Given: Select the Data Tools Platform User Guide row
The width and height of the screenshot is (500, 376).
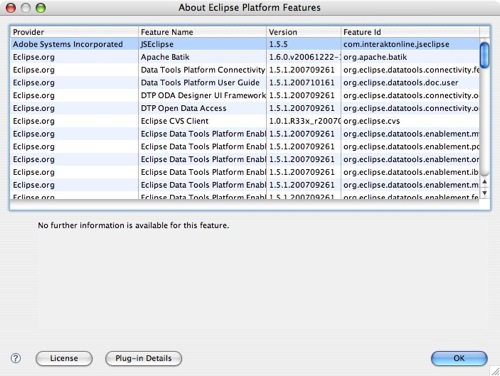Looking at the screenshot, I should (245, 83).
